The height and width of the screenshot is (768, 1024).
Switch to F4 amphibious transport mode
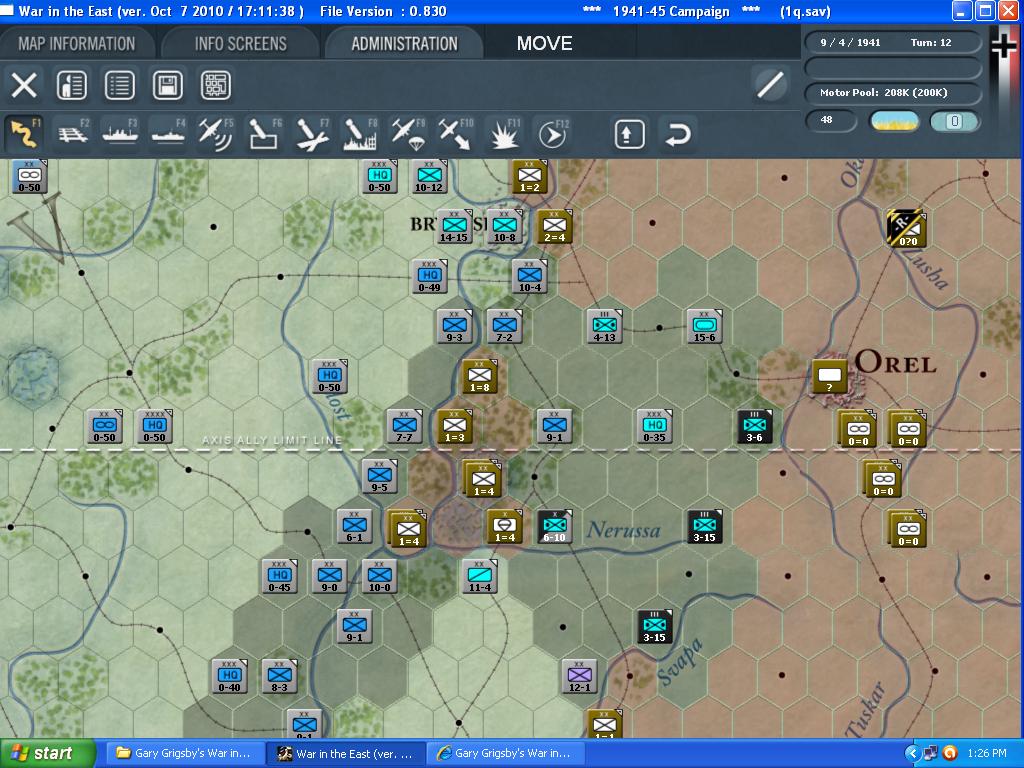(168, 134)
